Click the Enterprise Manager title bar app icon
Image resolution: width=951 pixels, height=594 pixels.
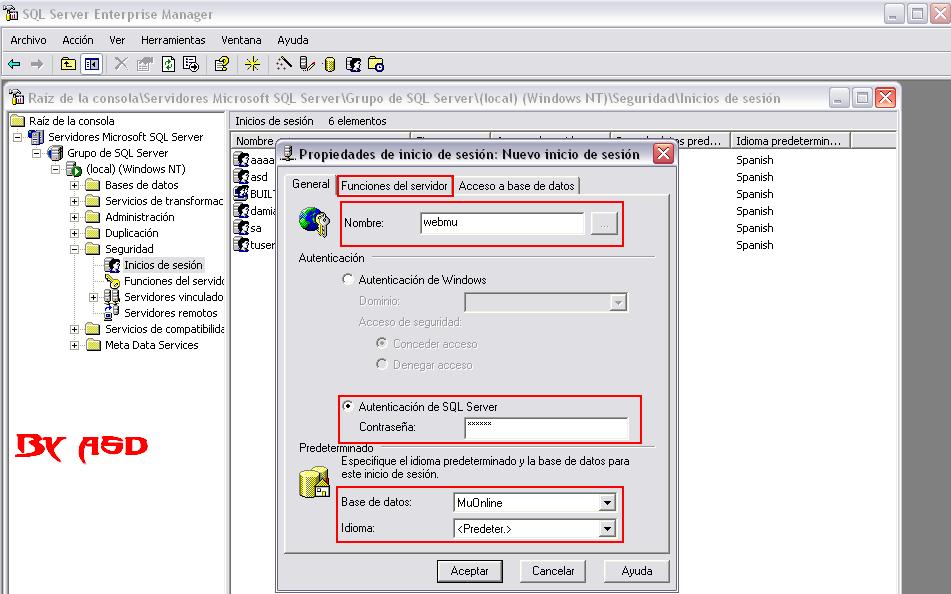tap(11, 13)
